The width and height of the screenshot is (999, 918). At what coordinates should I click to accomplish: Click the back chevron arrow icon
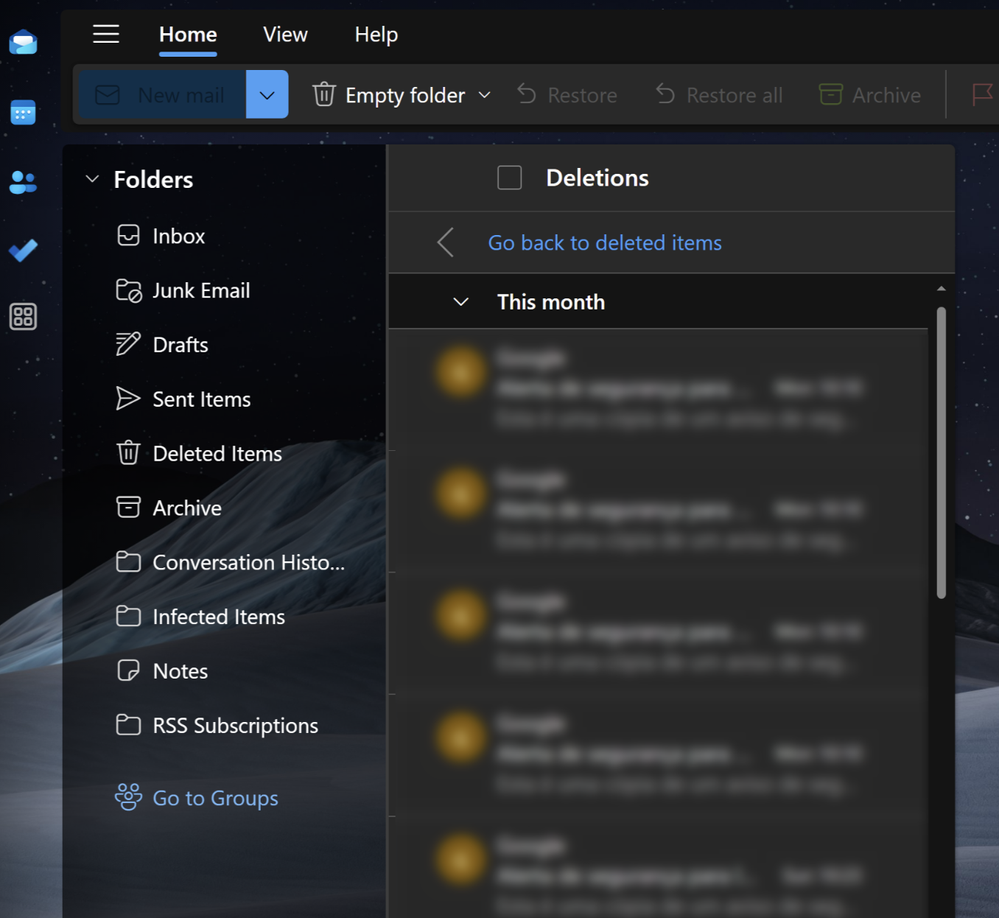[445, 243]
